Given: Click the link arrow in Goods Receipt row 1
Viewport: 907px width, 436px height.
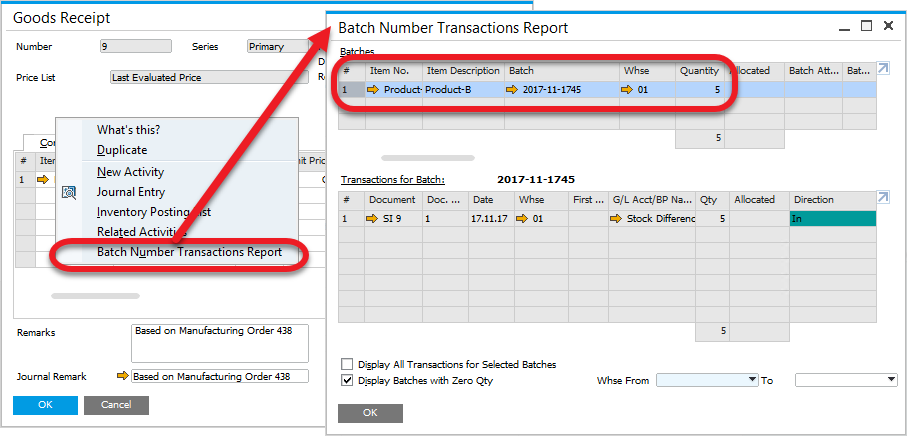Looking at the screenshot, I should click(43, 179).
